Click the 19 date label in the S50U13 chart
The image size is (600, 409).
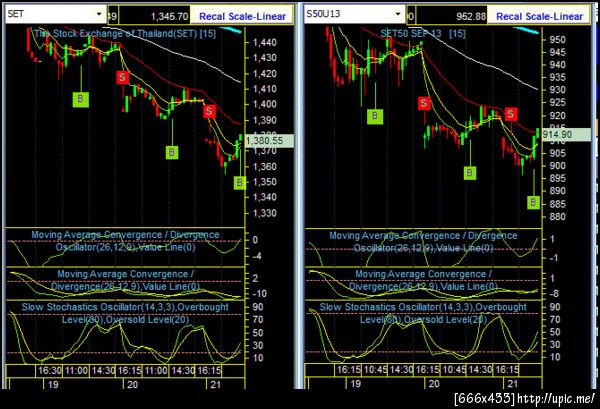click(x=355, y=383)
